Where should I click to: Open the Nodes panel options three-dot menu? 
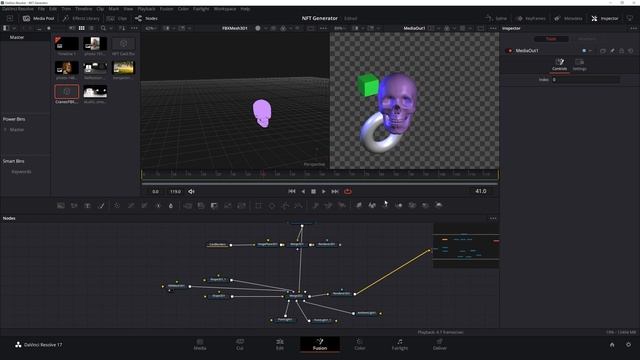coord(493,218)
